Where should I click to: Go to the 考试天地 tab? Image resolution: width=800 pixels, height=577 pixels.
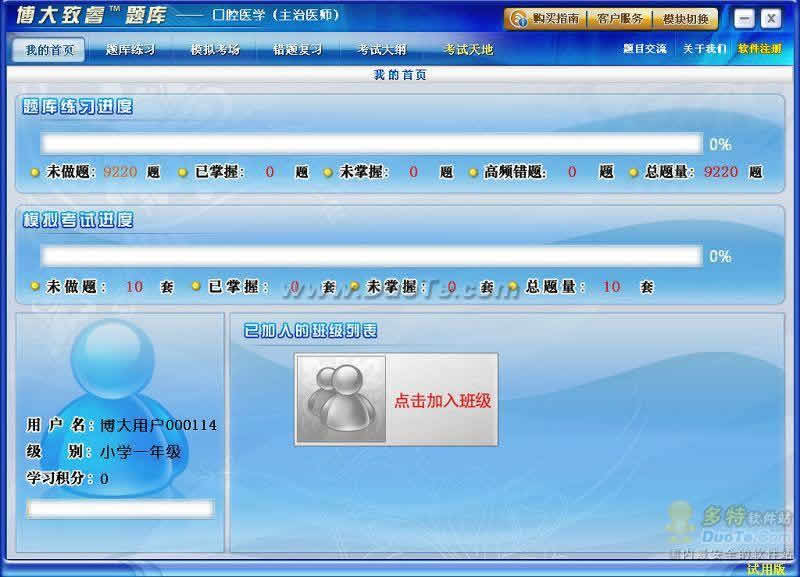468,49
